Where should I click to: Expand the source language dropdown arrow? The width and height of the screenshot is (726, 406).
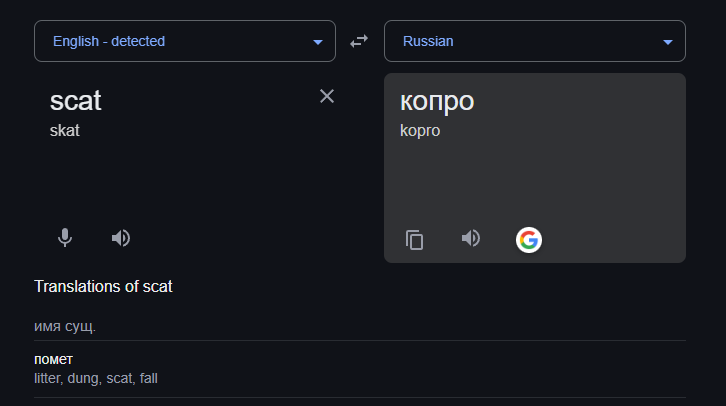click(x=318, y=42)
